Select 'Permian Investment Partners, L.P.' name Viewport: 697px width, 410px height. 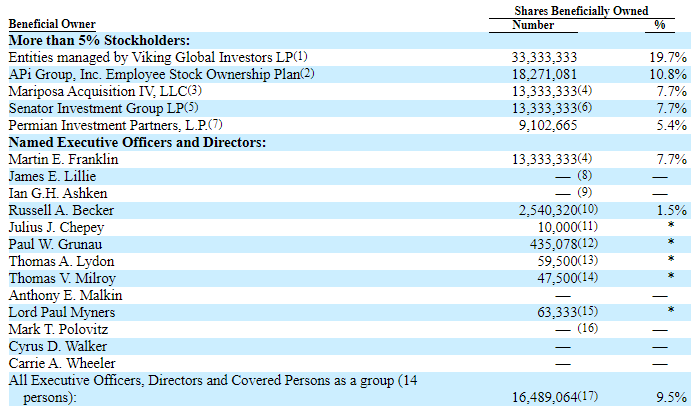(x=108, y=125)
